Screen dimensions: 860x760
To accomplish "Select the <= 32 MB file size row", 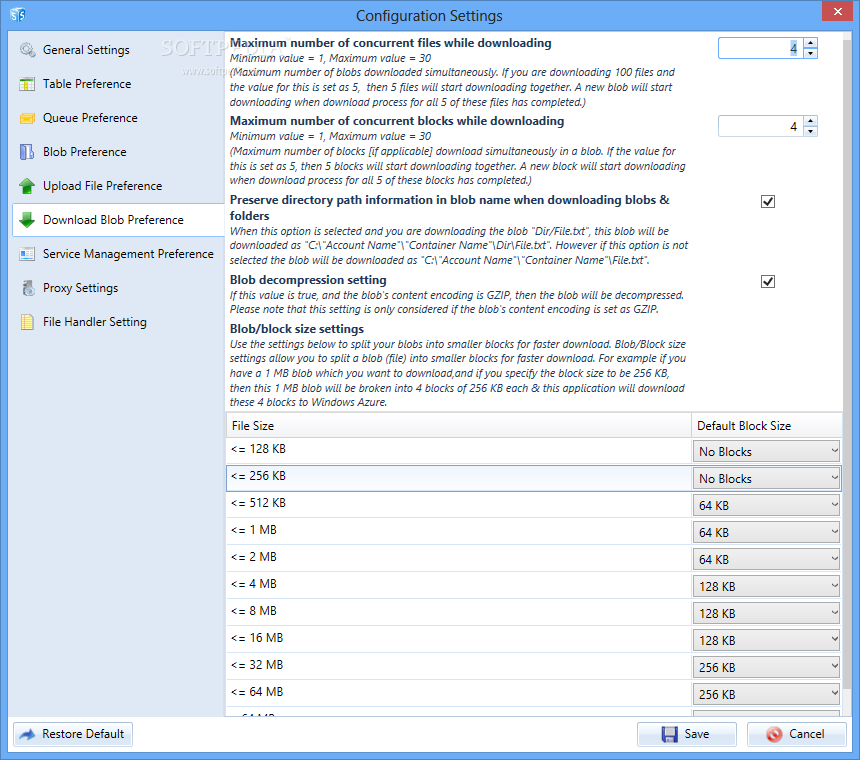I will (459, 666).
